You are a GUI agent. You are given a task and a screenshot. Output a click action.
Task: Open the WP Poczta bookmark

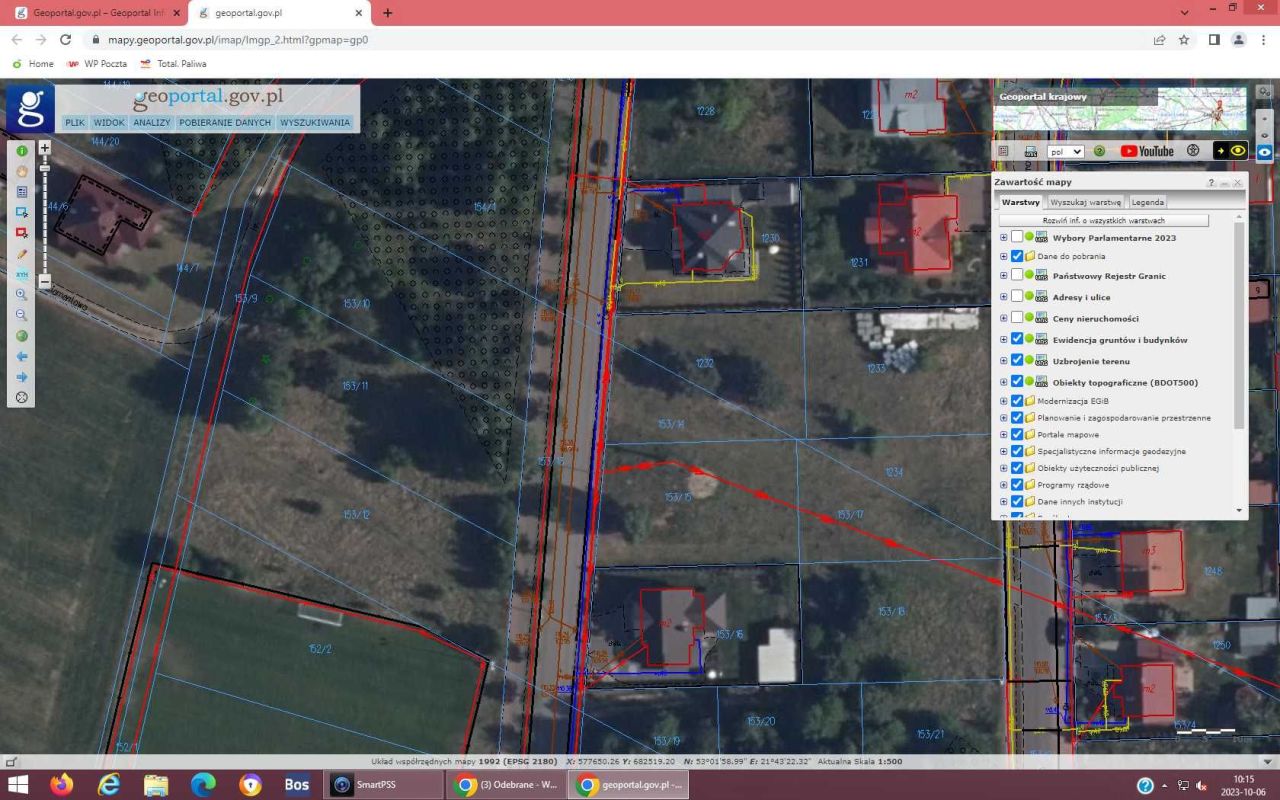(x=97, y=63)
